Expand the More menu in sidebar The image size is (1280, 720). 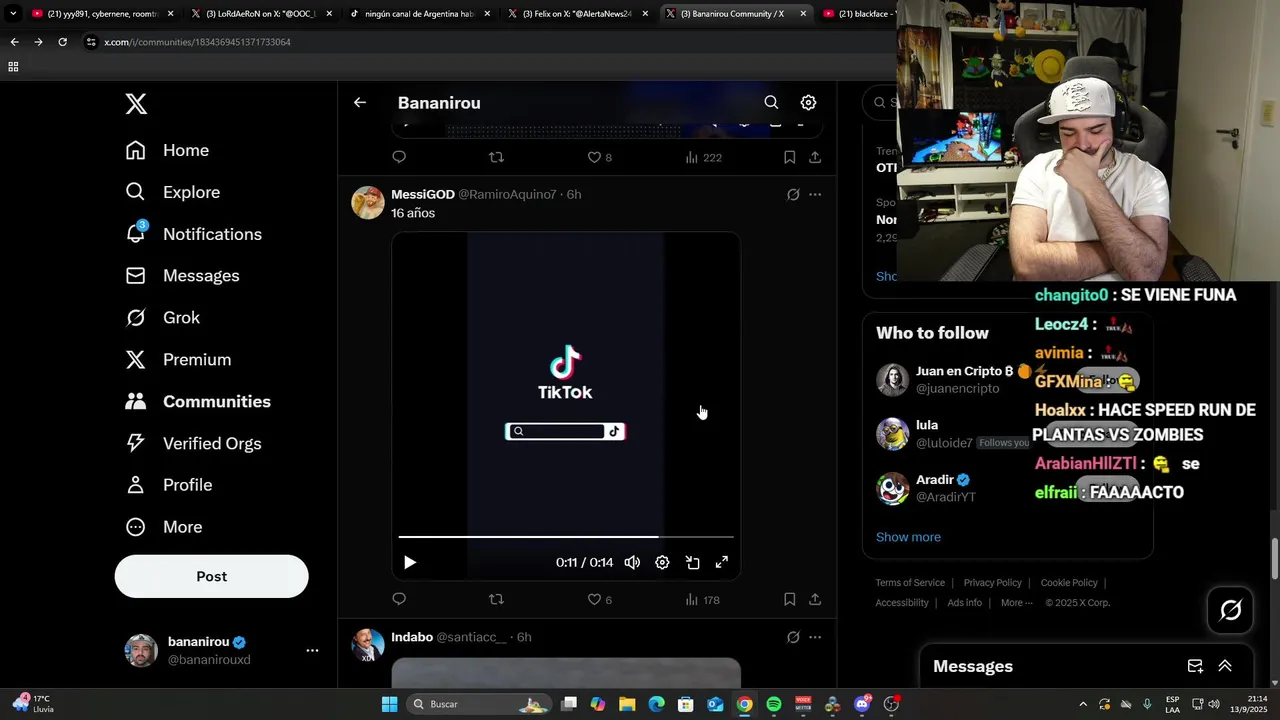pyautogui.click(x=163, y=527)
